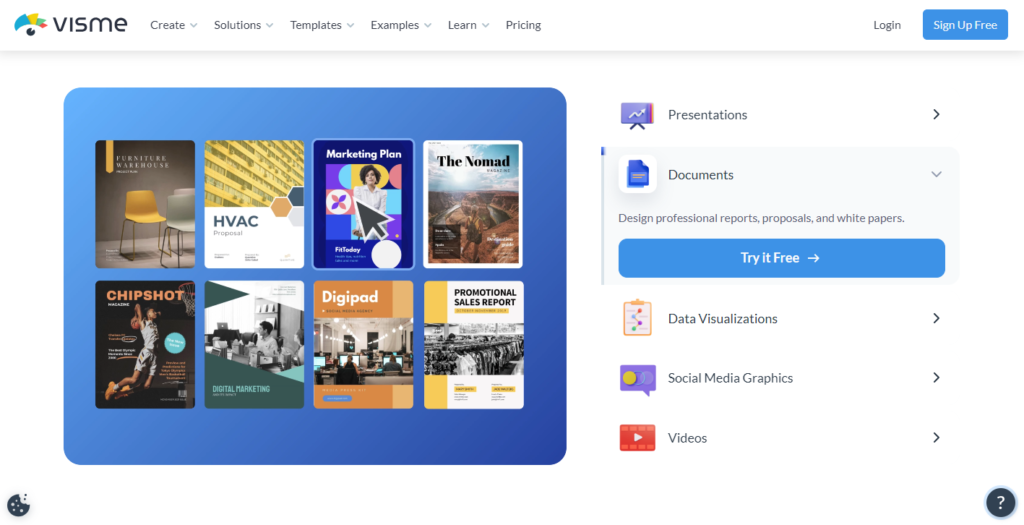This screenshot has height=525, width=1024.
Task: Open the Marketing Plan template thumbnail
Action: (363, 204)
